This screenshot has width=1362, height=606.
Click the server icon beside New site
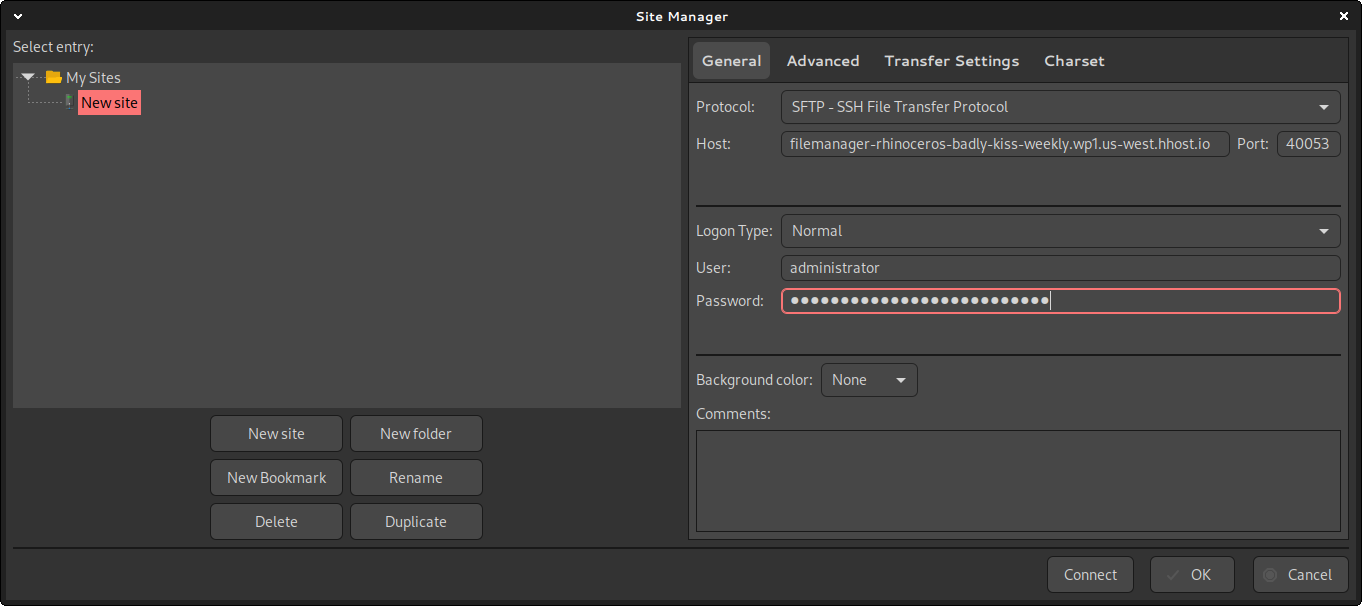[x=69, y=101]
